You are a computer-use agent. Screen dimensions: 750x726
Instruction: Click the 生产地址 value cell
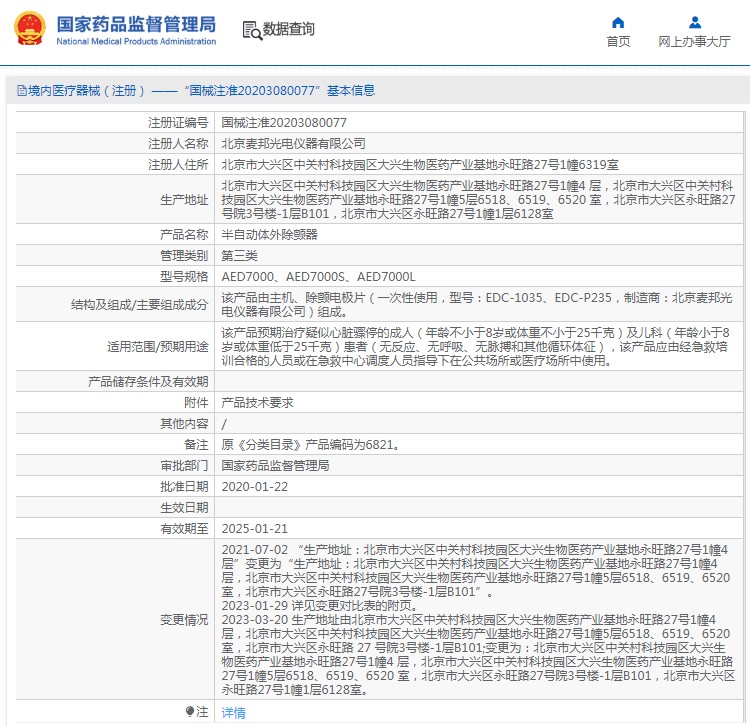click(x=478, y=199)
